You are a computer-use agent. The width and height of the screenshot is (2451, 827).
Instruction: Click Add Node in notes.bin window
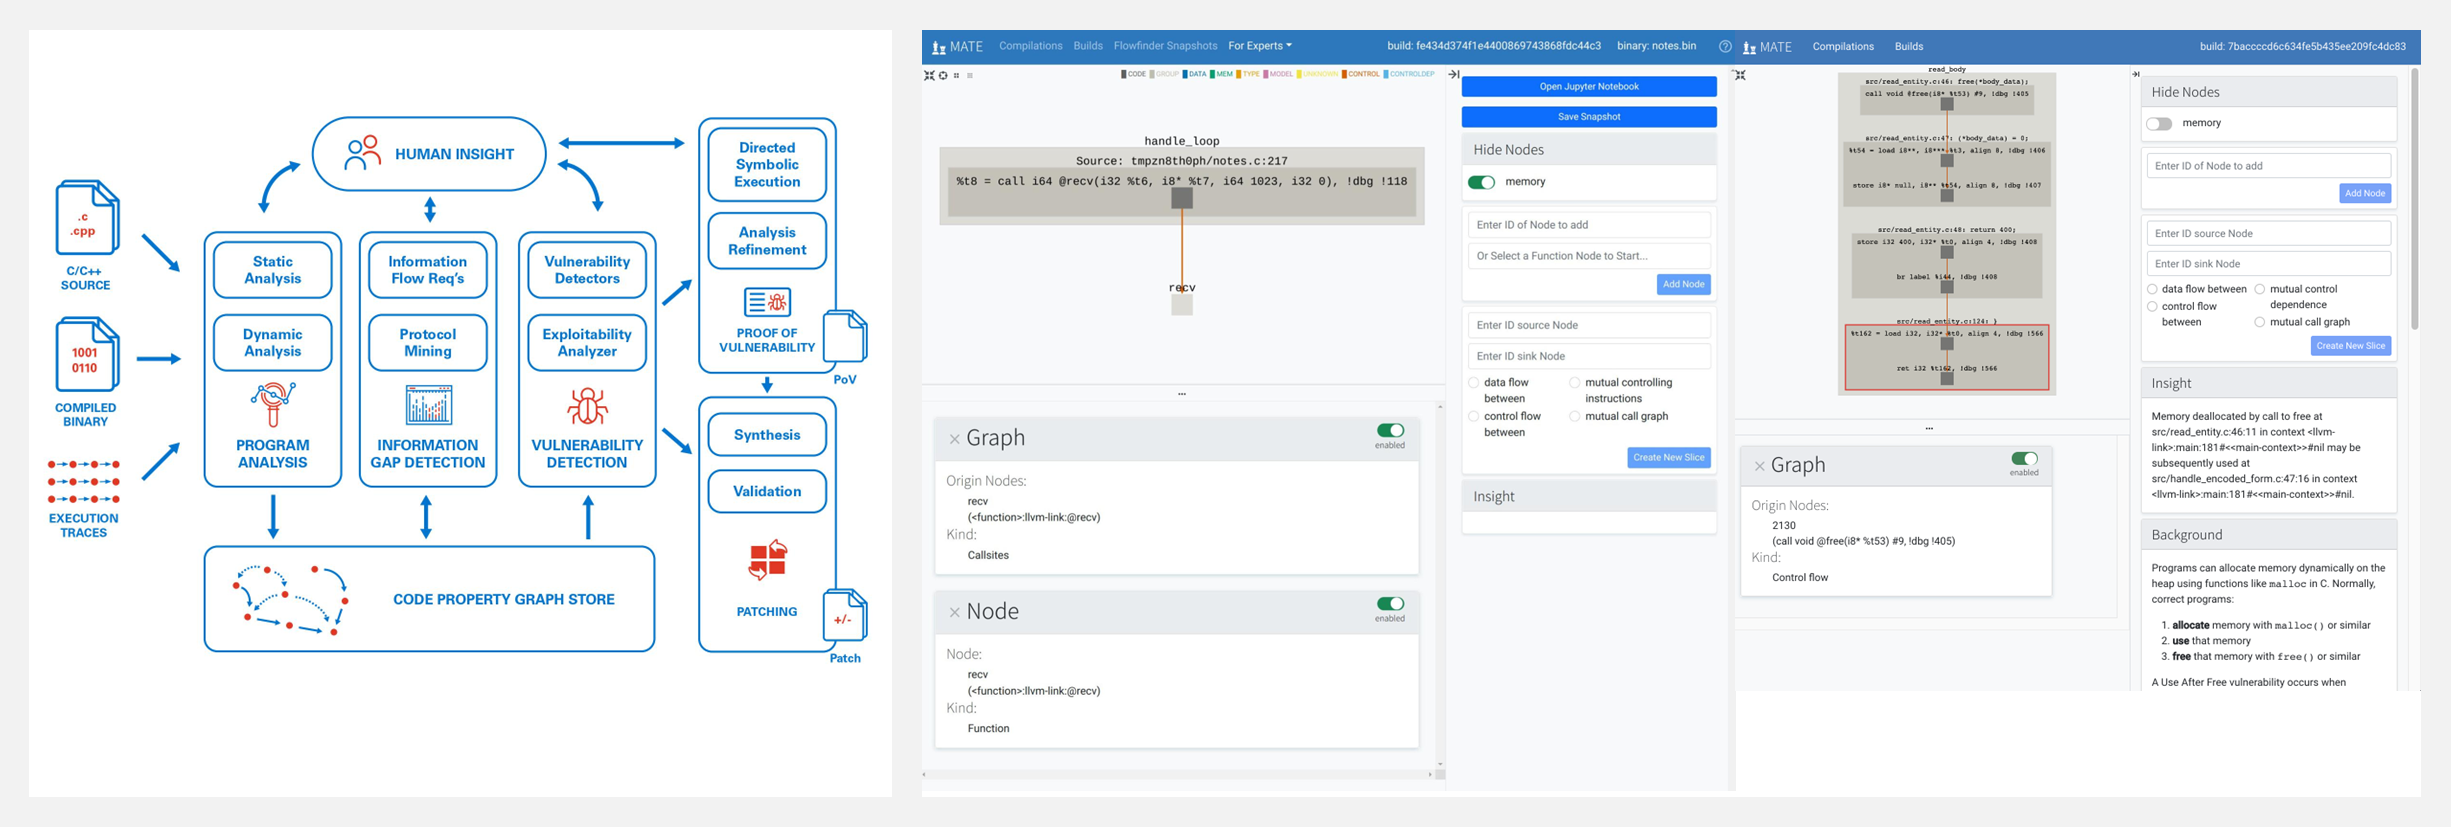pos(1683,285)
